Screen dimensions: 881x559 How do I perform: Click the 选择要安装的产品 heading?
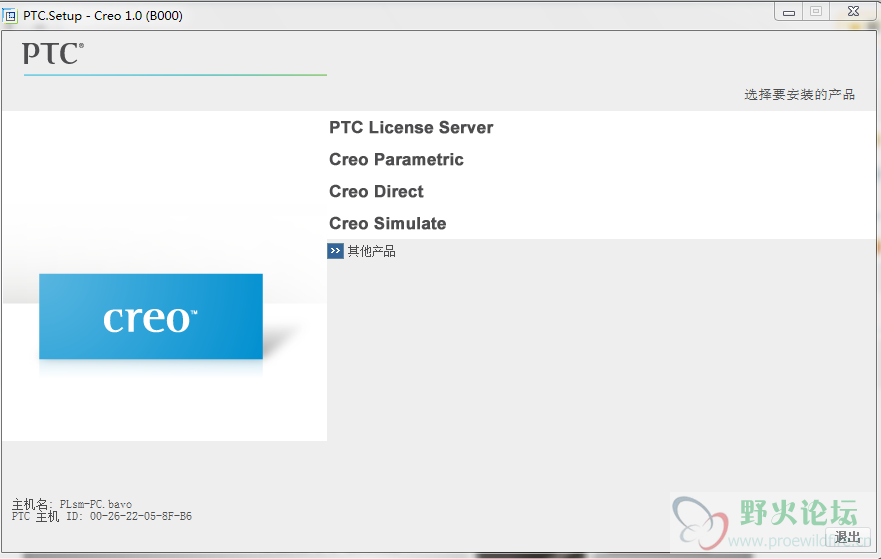coord(799,94)
